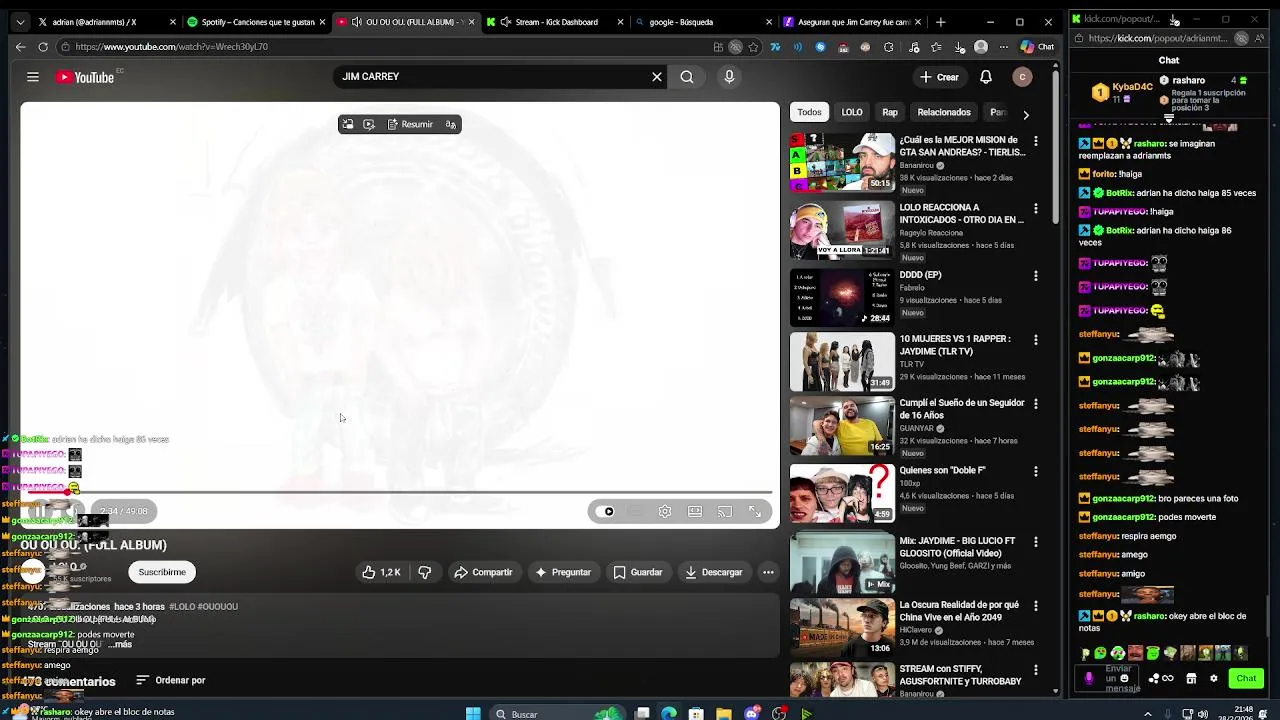Open the player settings gear
The width and height of the screenshot is (1280, 720).
(x=665, y=511)
